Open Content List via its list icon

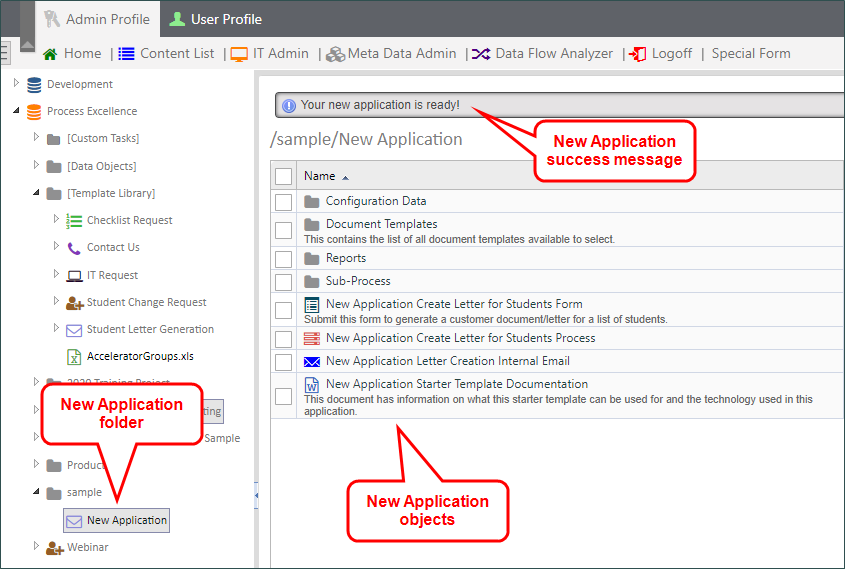(x=126, y=54)
